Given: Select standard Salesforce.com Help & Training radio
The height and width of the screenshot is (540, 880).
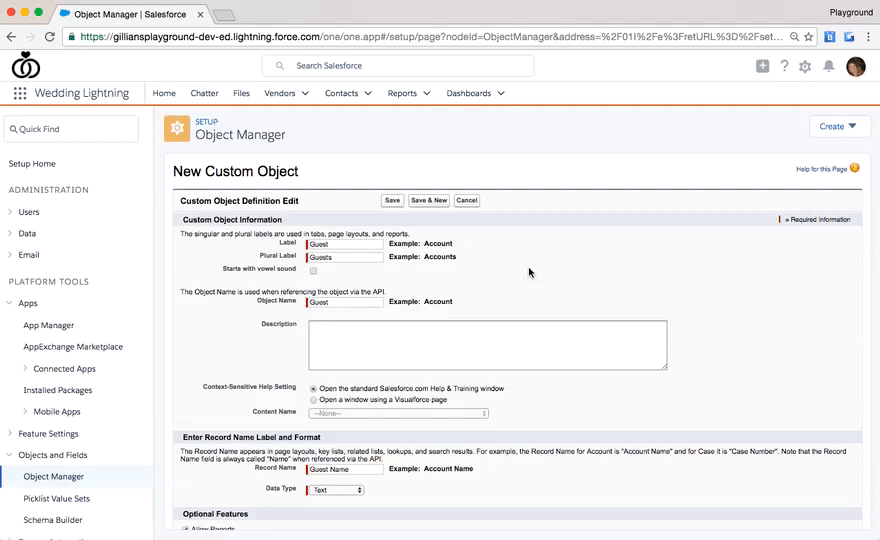Looking at the screenshot, I should click(x=313, y=388).
